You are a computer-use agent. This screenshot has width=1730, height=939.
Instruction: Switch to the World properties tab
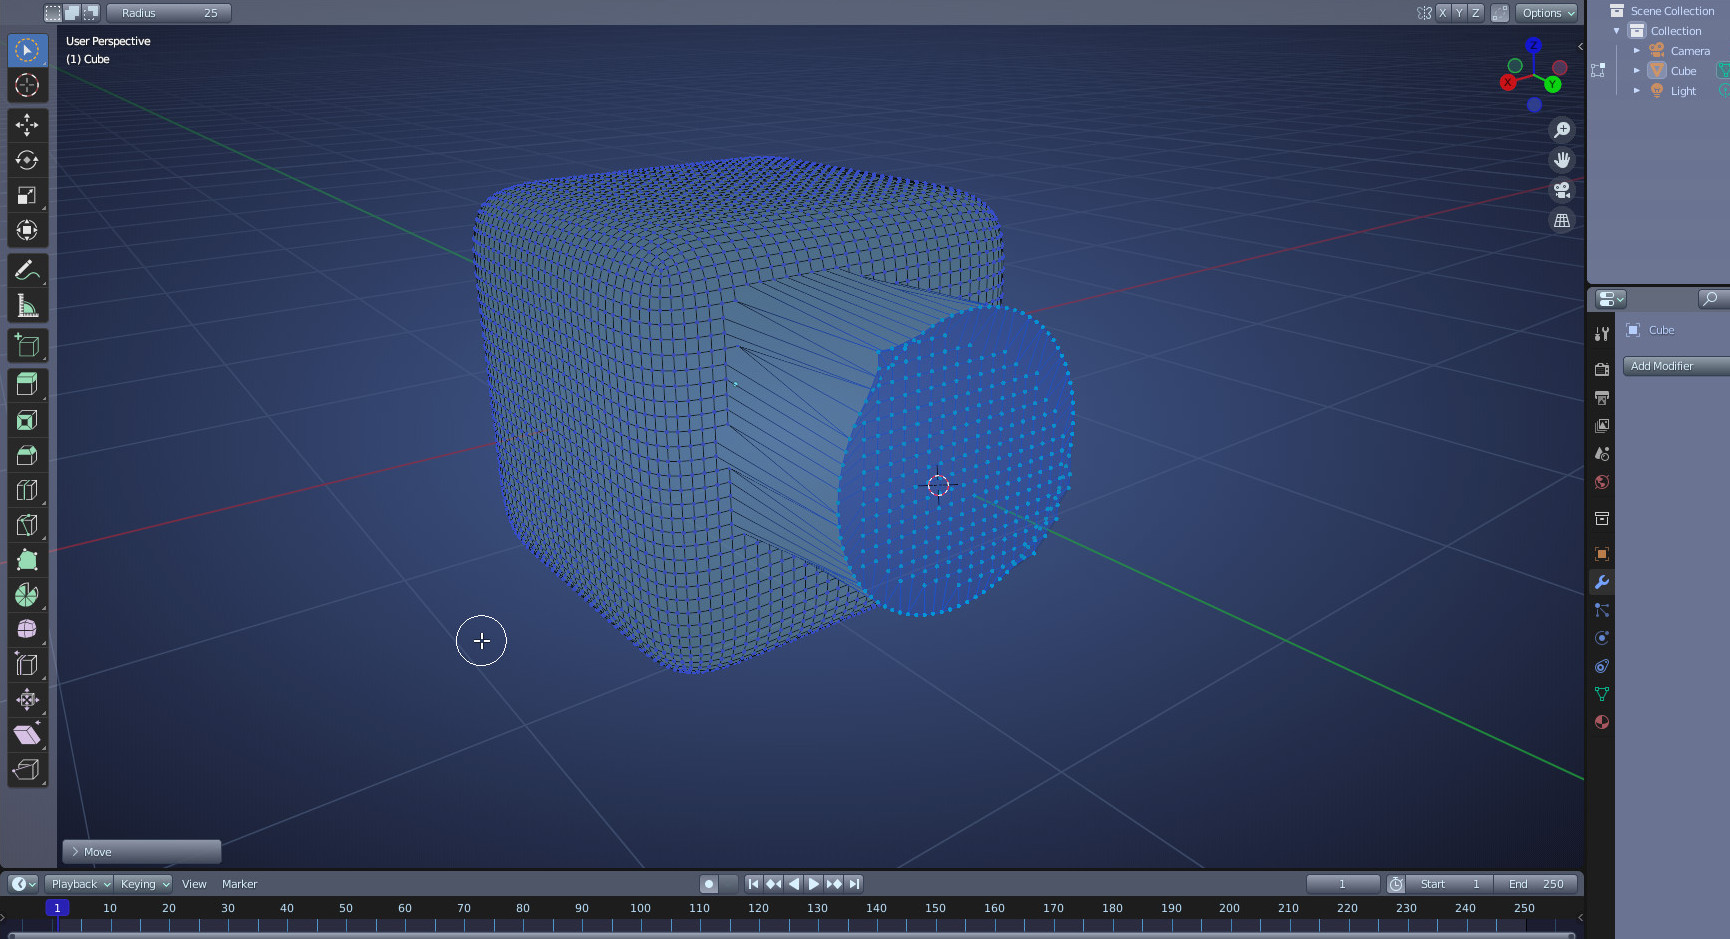click(1602, 482)
